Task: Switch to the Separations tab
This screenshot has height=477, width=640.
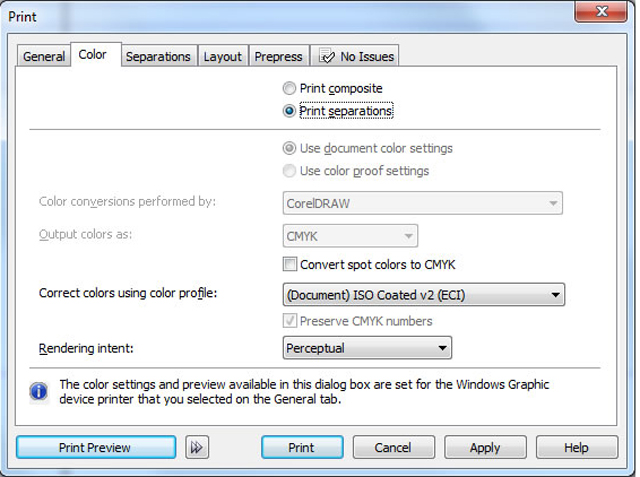Action: (x=158, y=56)
